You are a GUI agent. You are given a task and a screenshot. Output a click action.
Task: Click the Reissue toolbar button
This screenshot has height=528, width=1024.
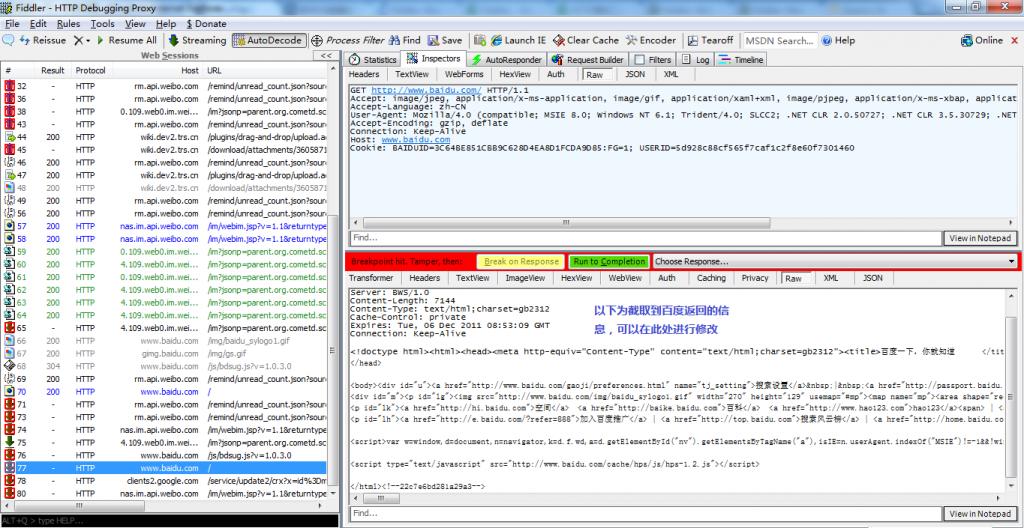[x=43, y=41]
